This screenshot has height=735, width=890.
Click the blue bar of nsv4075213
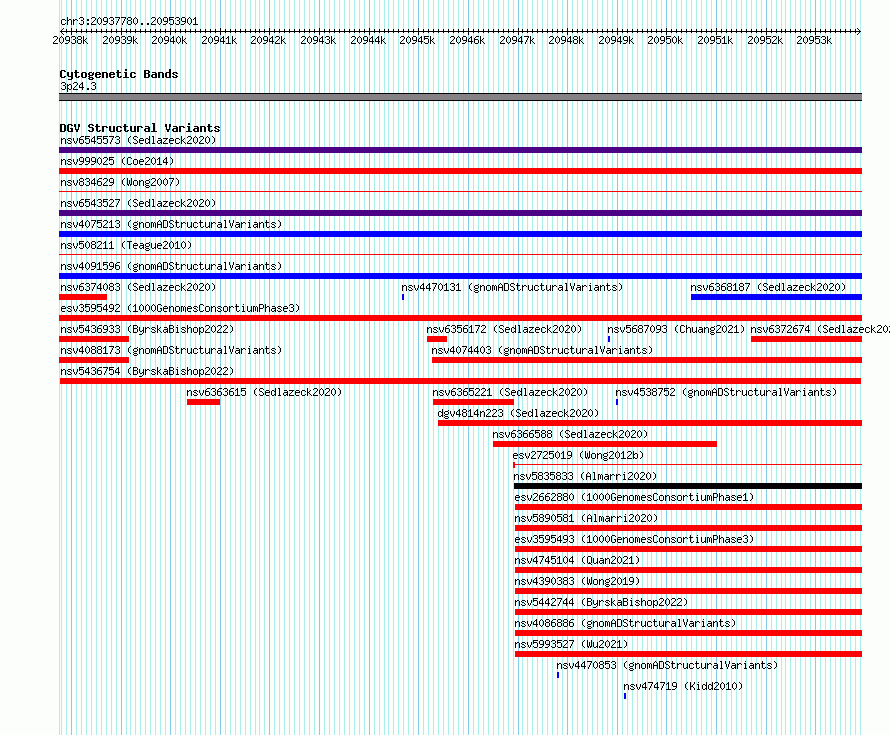460,234
